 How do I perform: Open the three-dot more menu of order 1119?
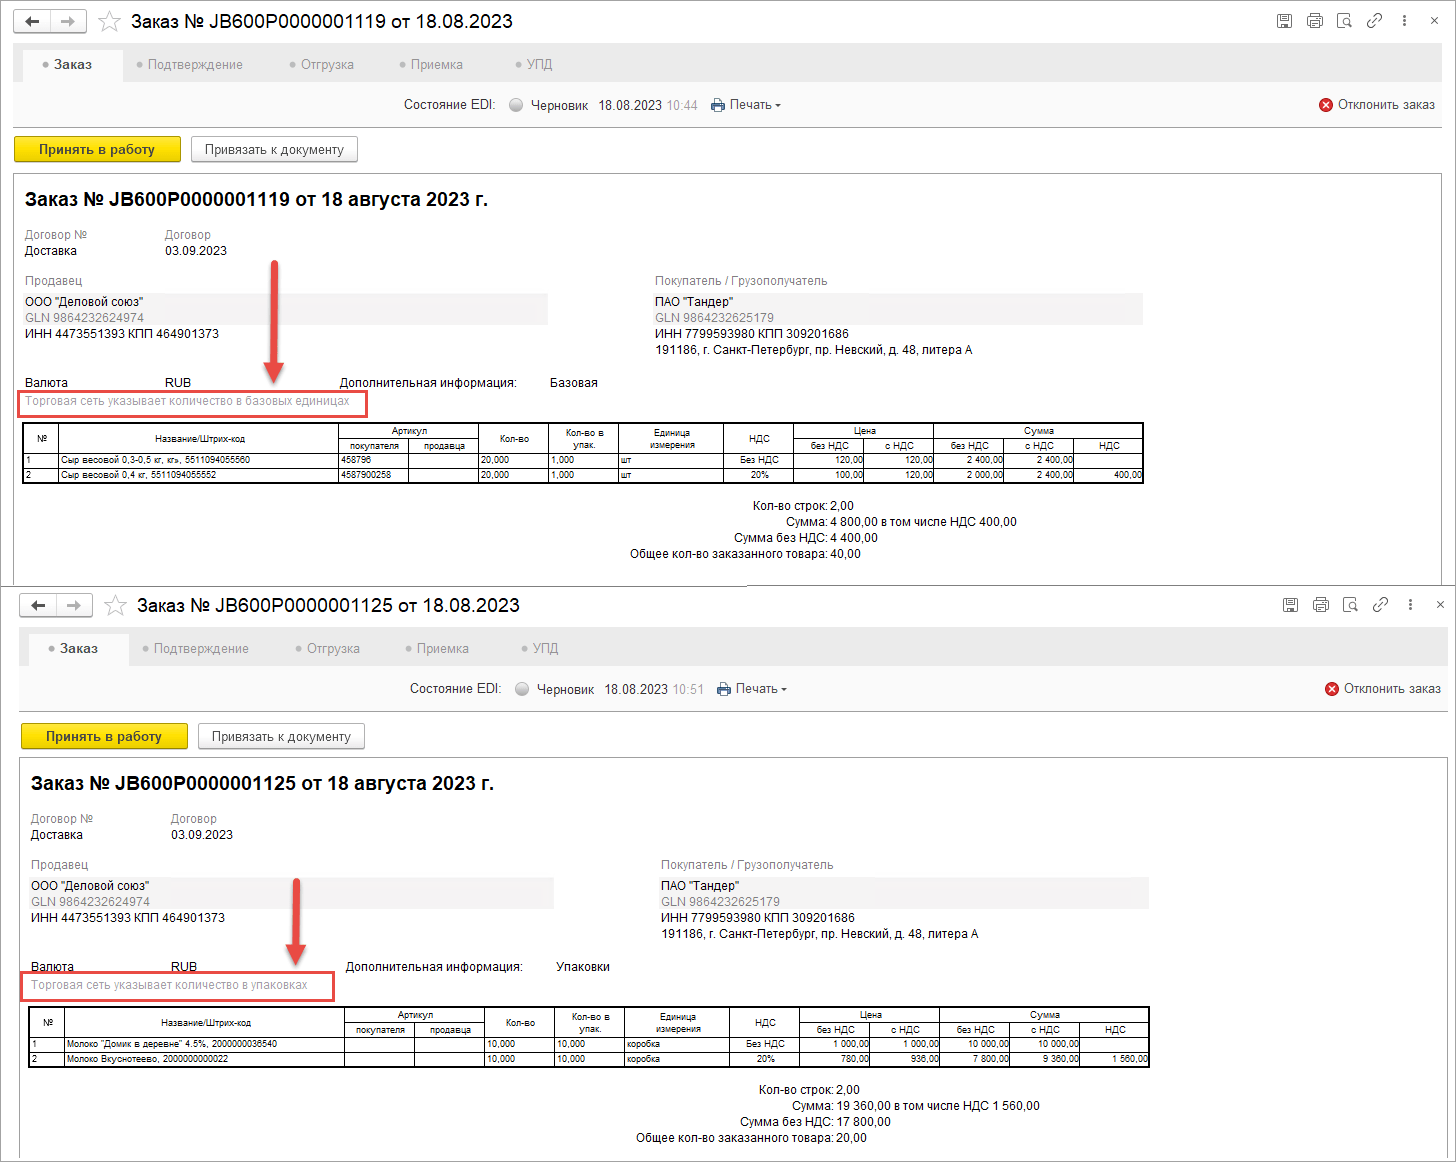[1405, 21]
